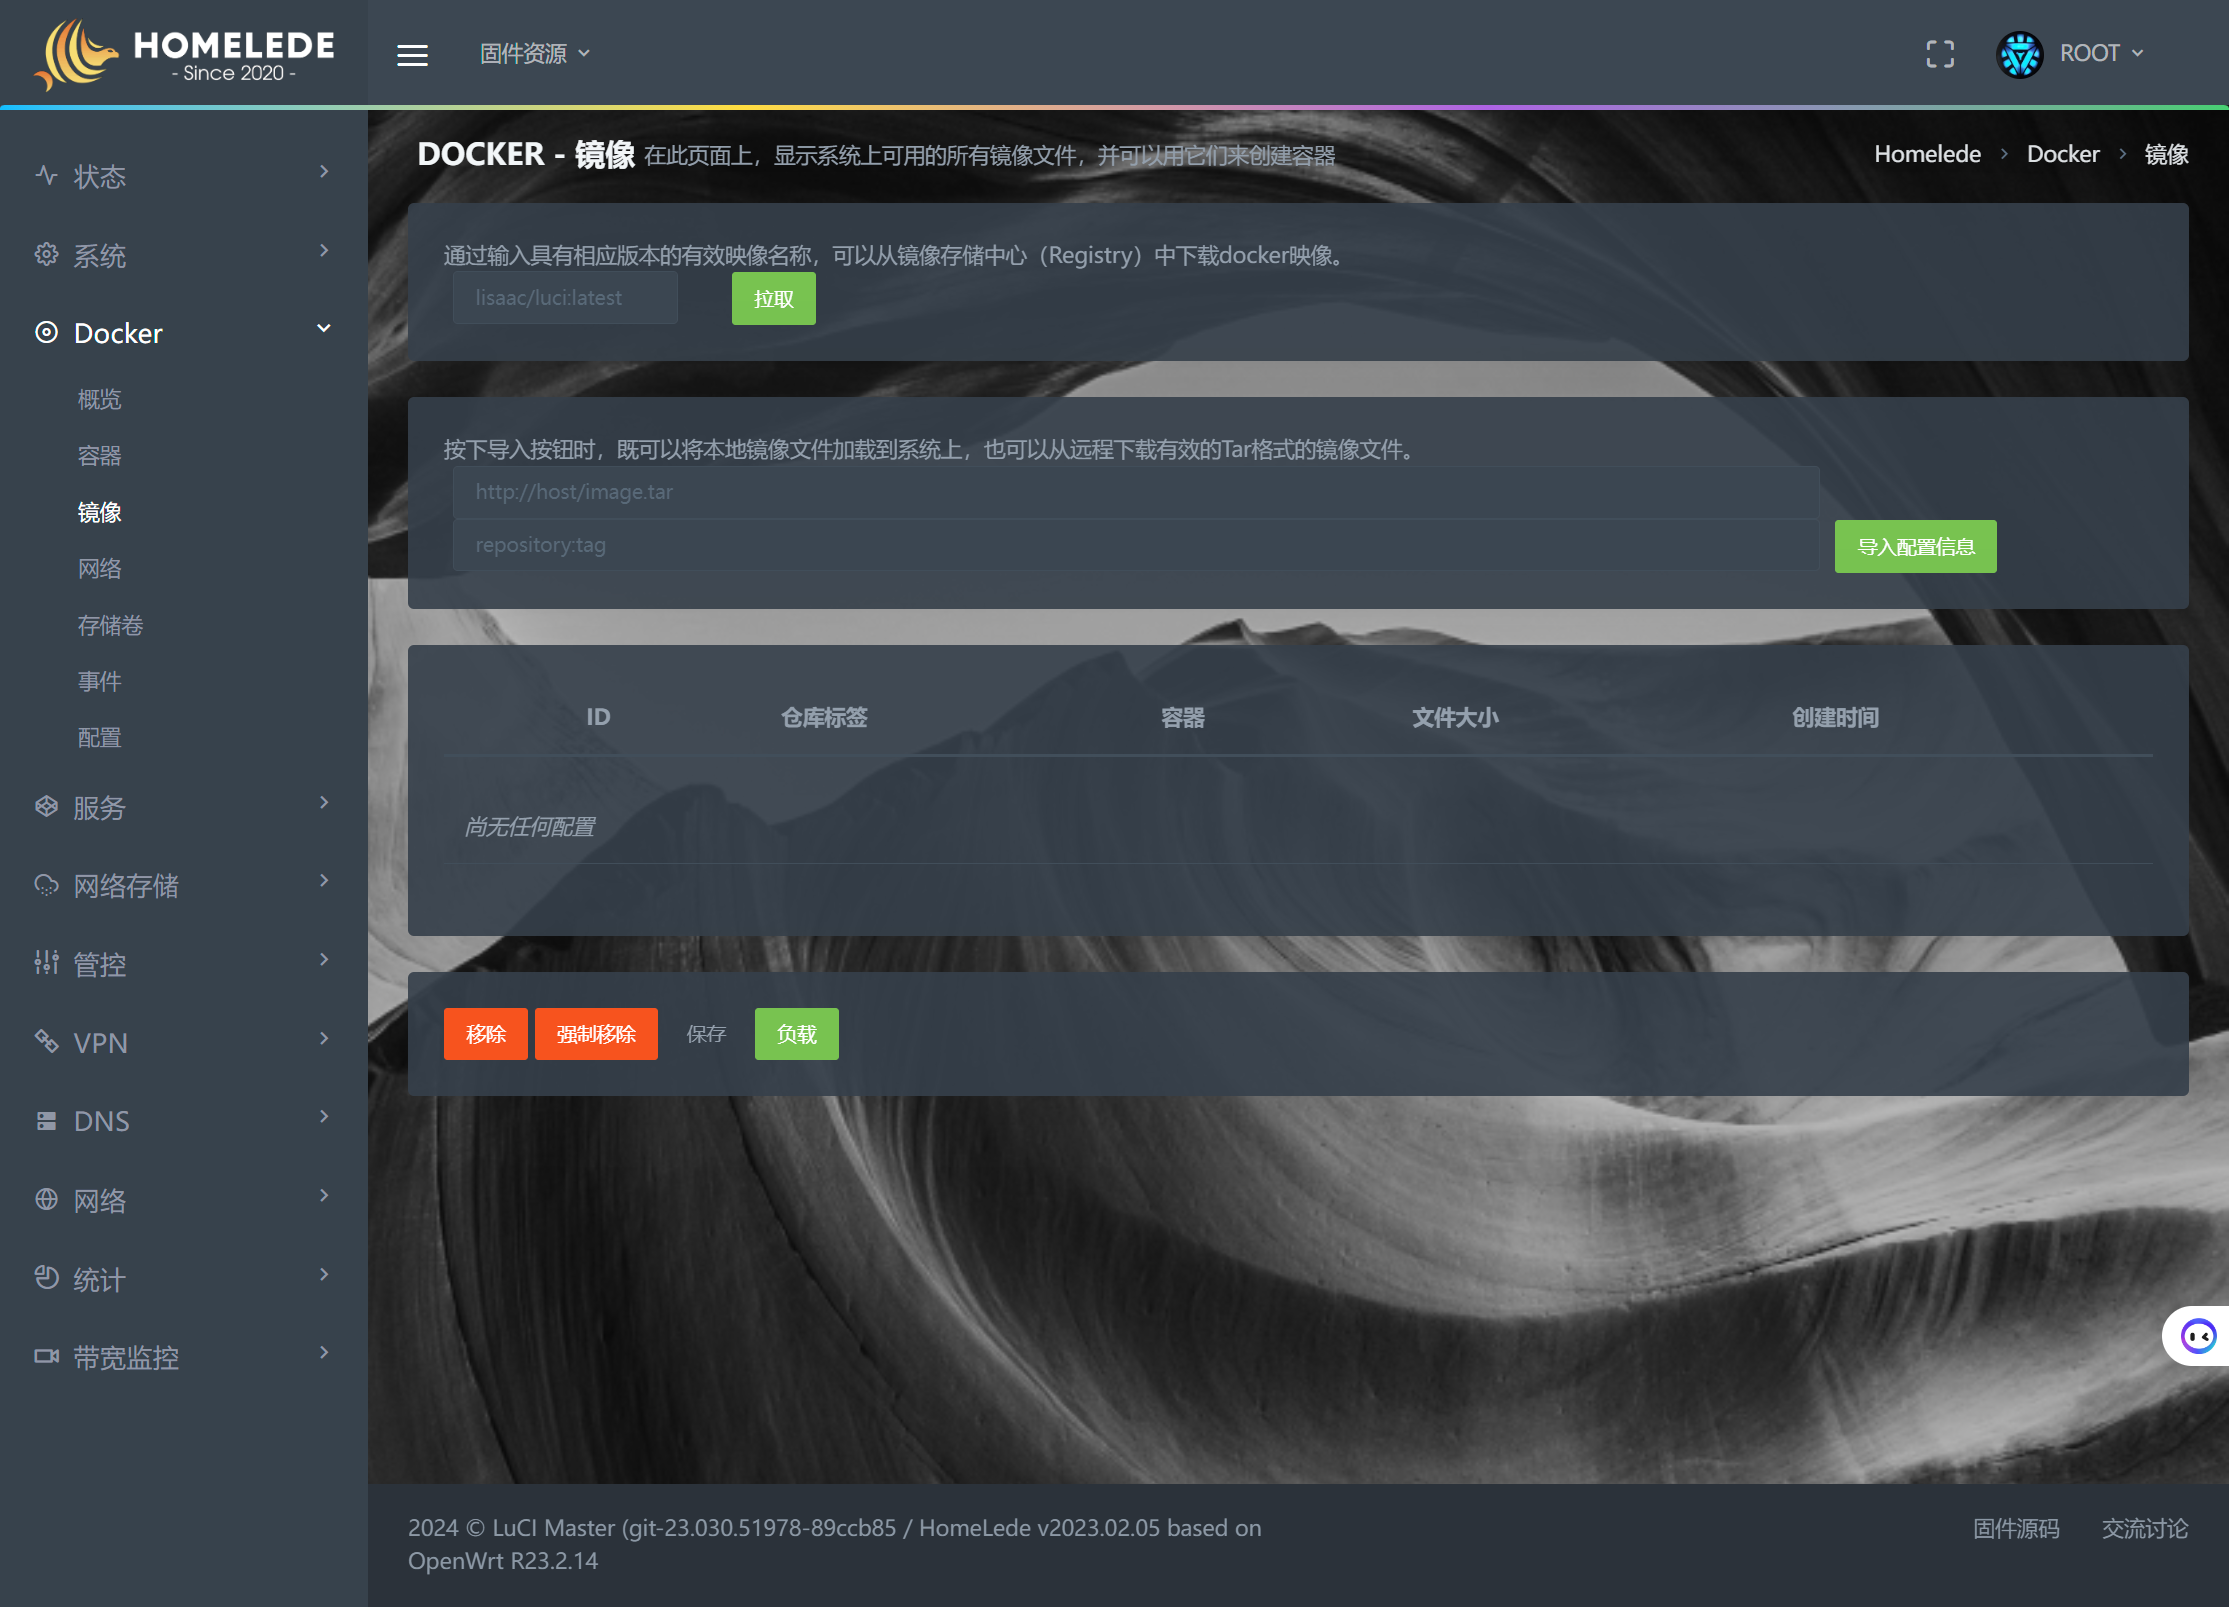Expand the VPN menu chevron
The height and width of the screenshot is (1607, 2229).
point(324,1038)
